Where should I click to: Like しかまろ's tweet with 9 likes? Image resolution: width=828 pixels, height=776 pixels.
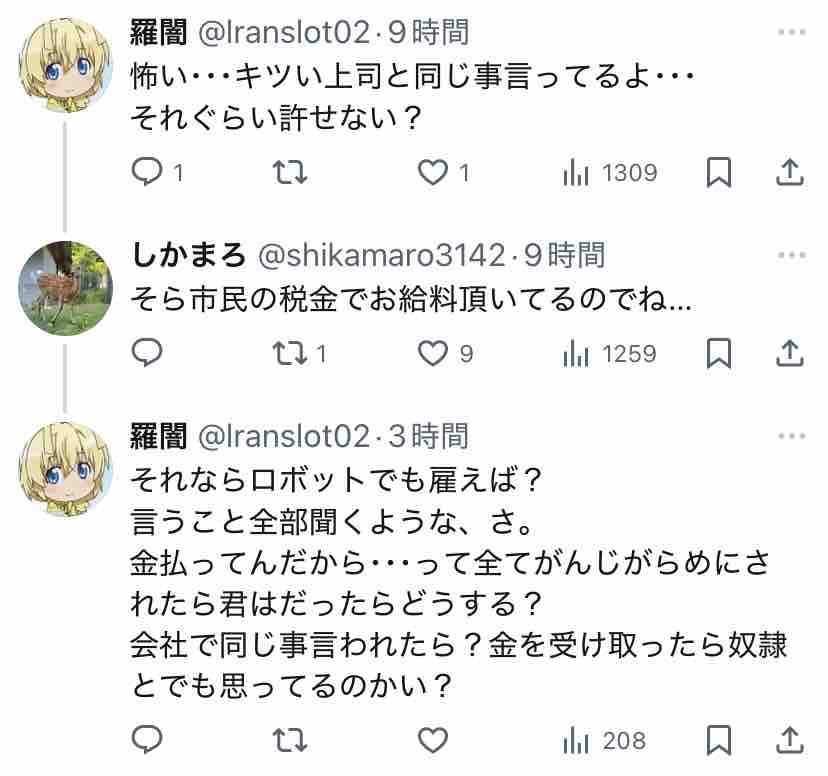point(432,353)
